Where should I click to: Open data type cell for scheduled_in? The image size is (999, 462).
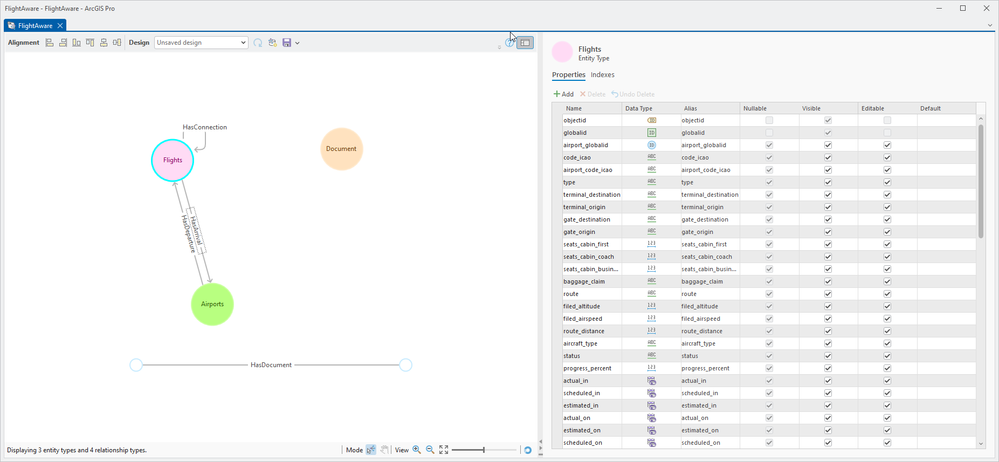pos(651,393)
